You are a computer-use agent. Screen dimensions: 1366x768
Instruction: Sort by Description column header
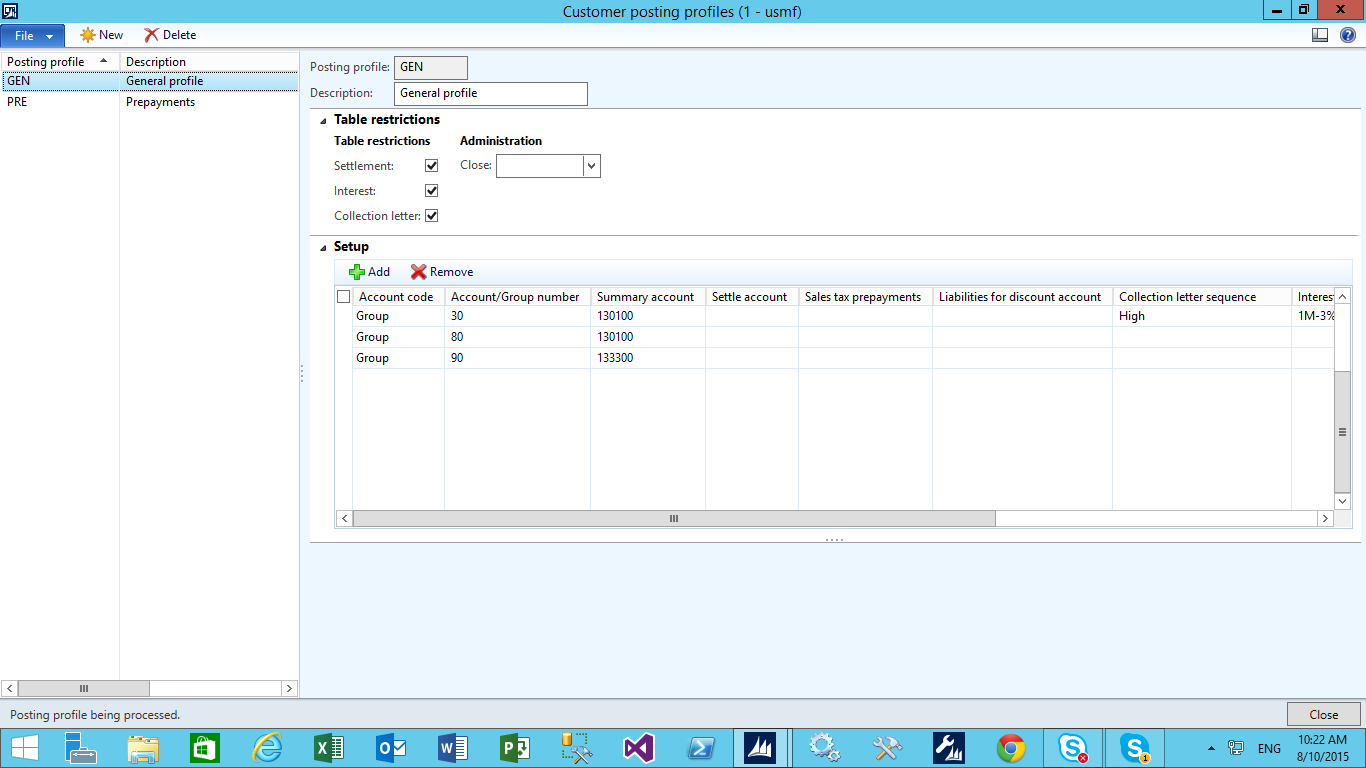(x=208, y=62)
